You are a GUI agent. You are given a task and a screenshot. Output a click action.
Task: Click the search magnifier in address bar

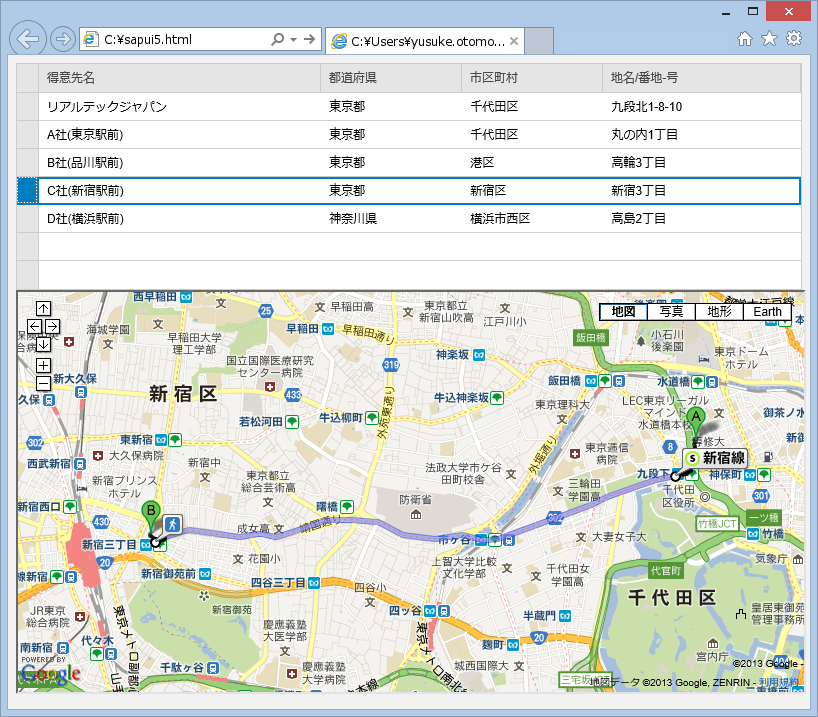click(278, 39)
